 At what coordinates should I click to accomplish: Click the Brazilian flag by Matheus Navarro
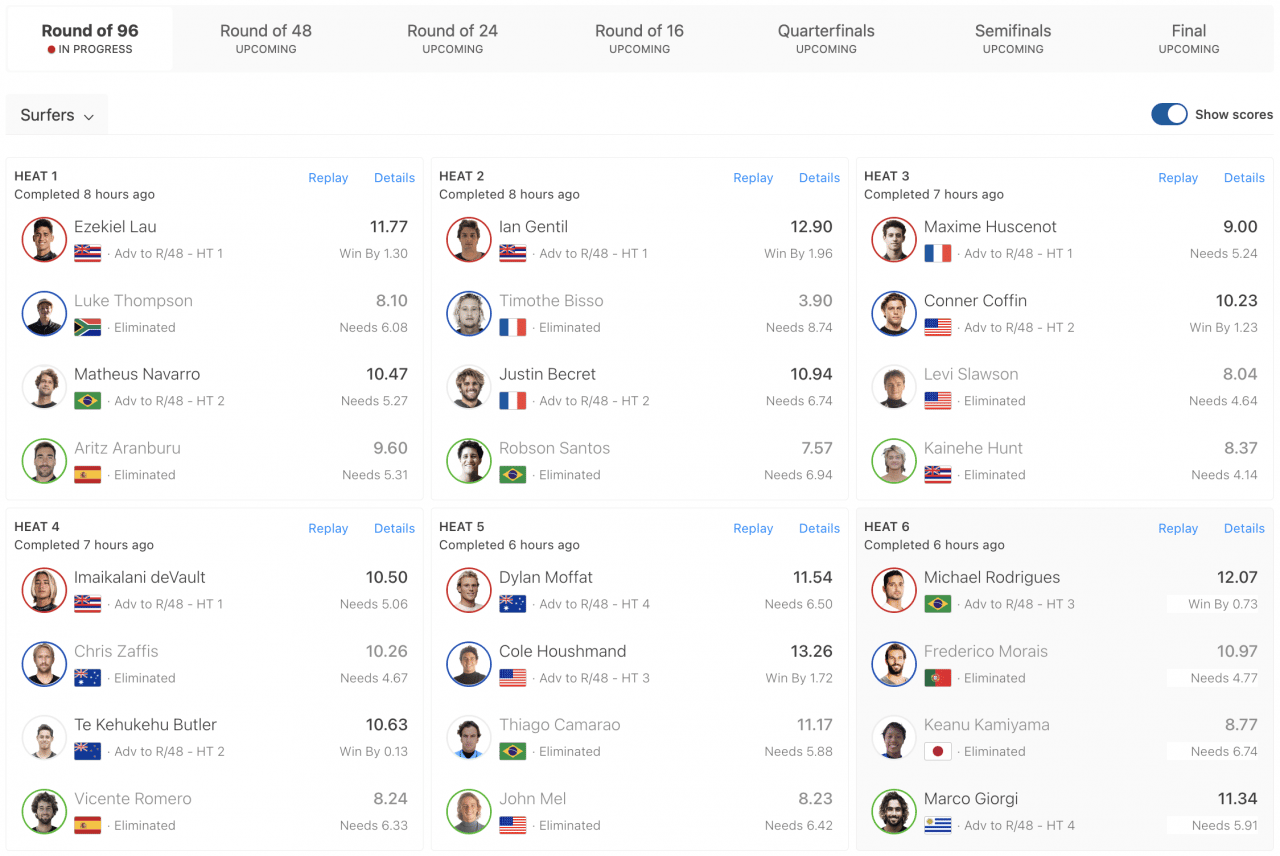pyautogui.click(x=87, y=402)
